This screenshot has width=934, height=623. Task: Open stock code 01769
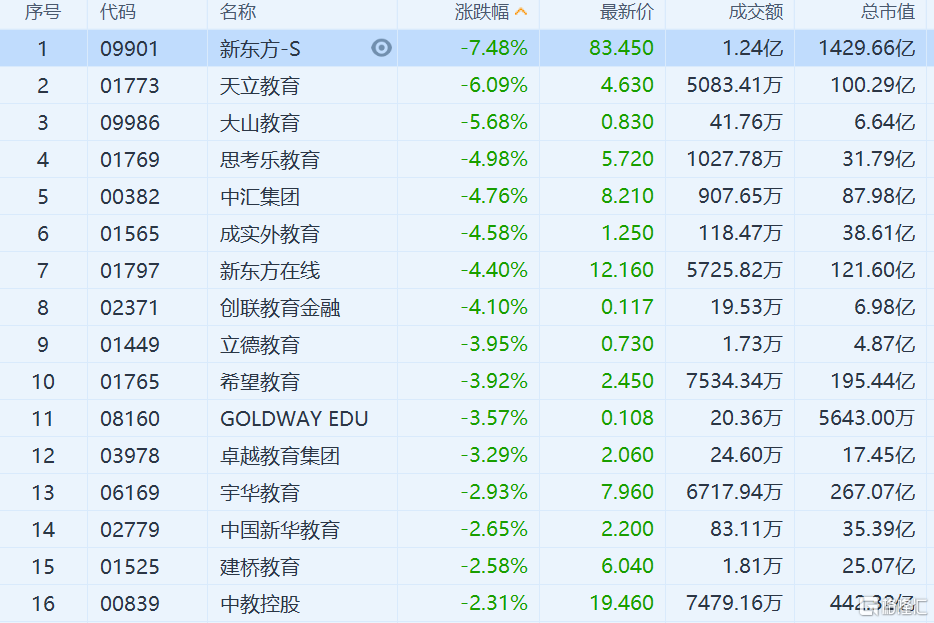pyautogui.click(x=129, y=160)
